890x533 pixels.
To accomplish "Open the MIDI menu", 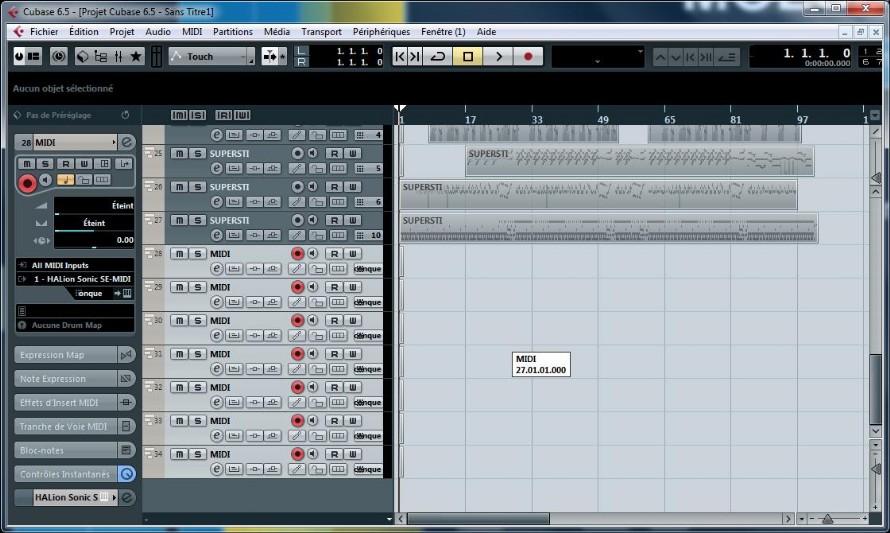I will point(192,32).
